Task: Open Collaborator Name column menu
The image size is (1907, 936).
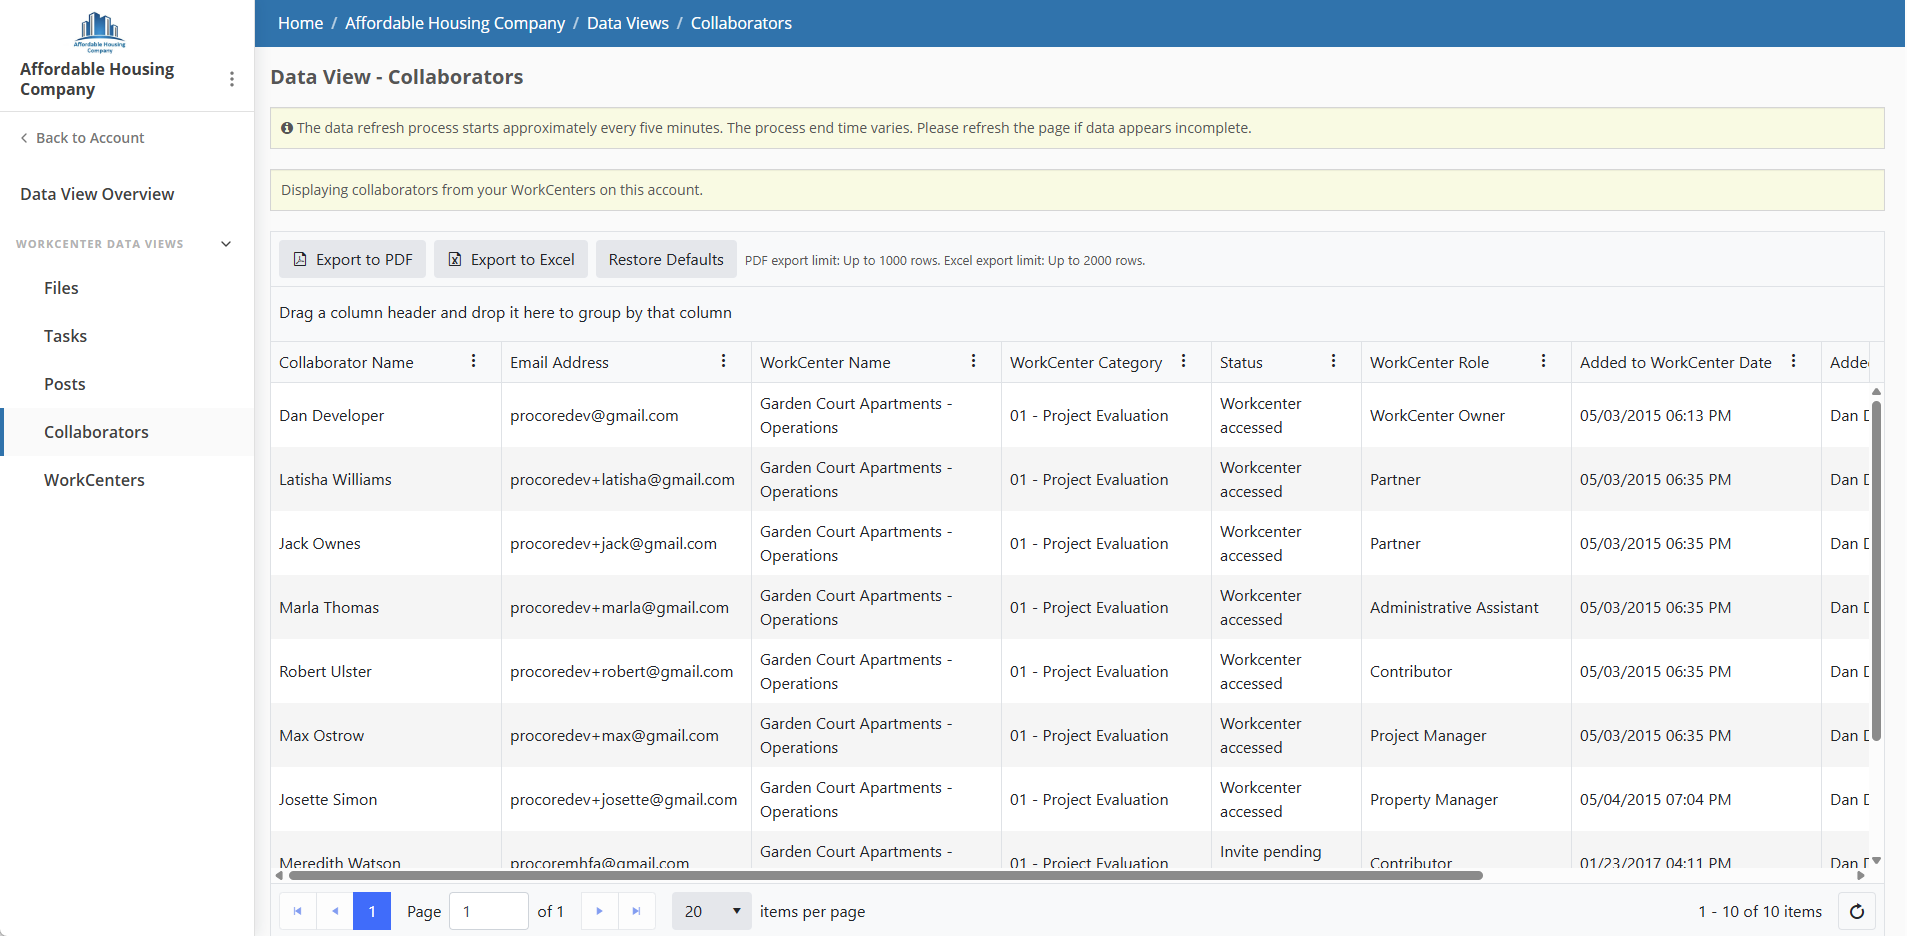Action: (x=474, y=361)
